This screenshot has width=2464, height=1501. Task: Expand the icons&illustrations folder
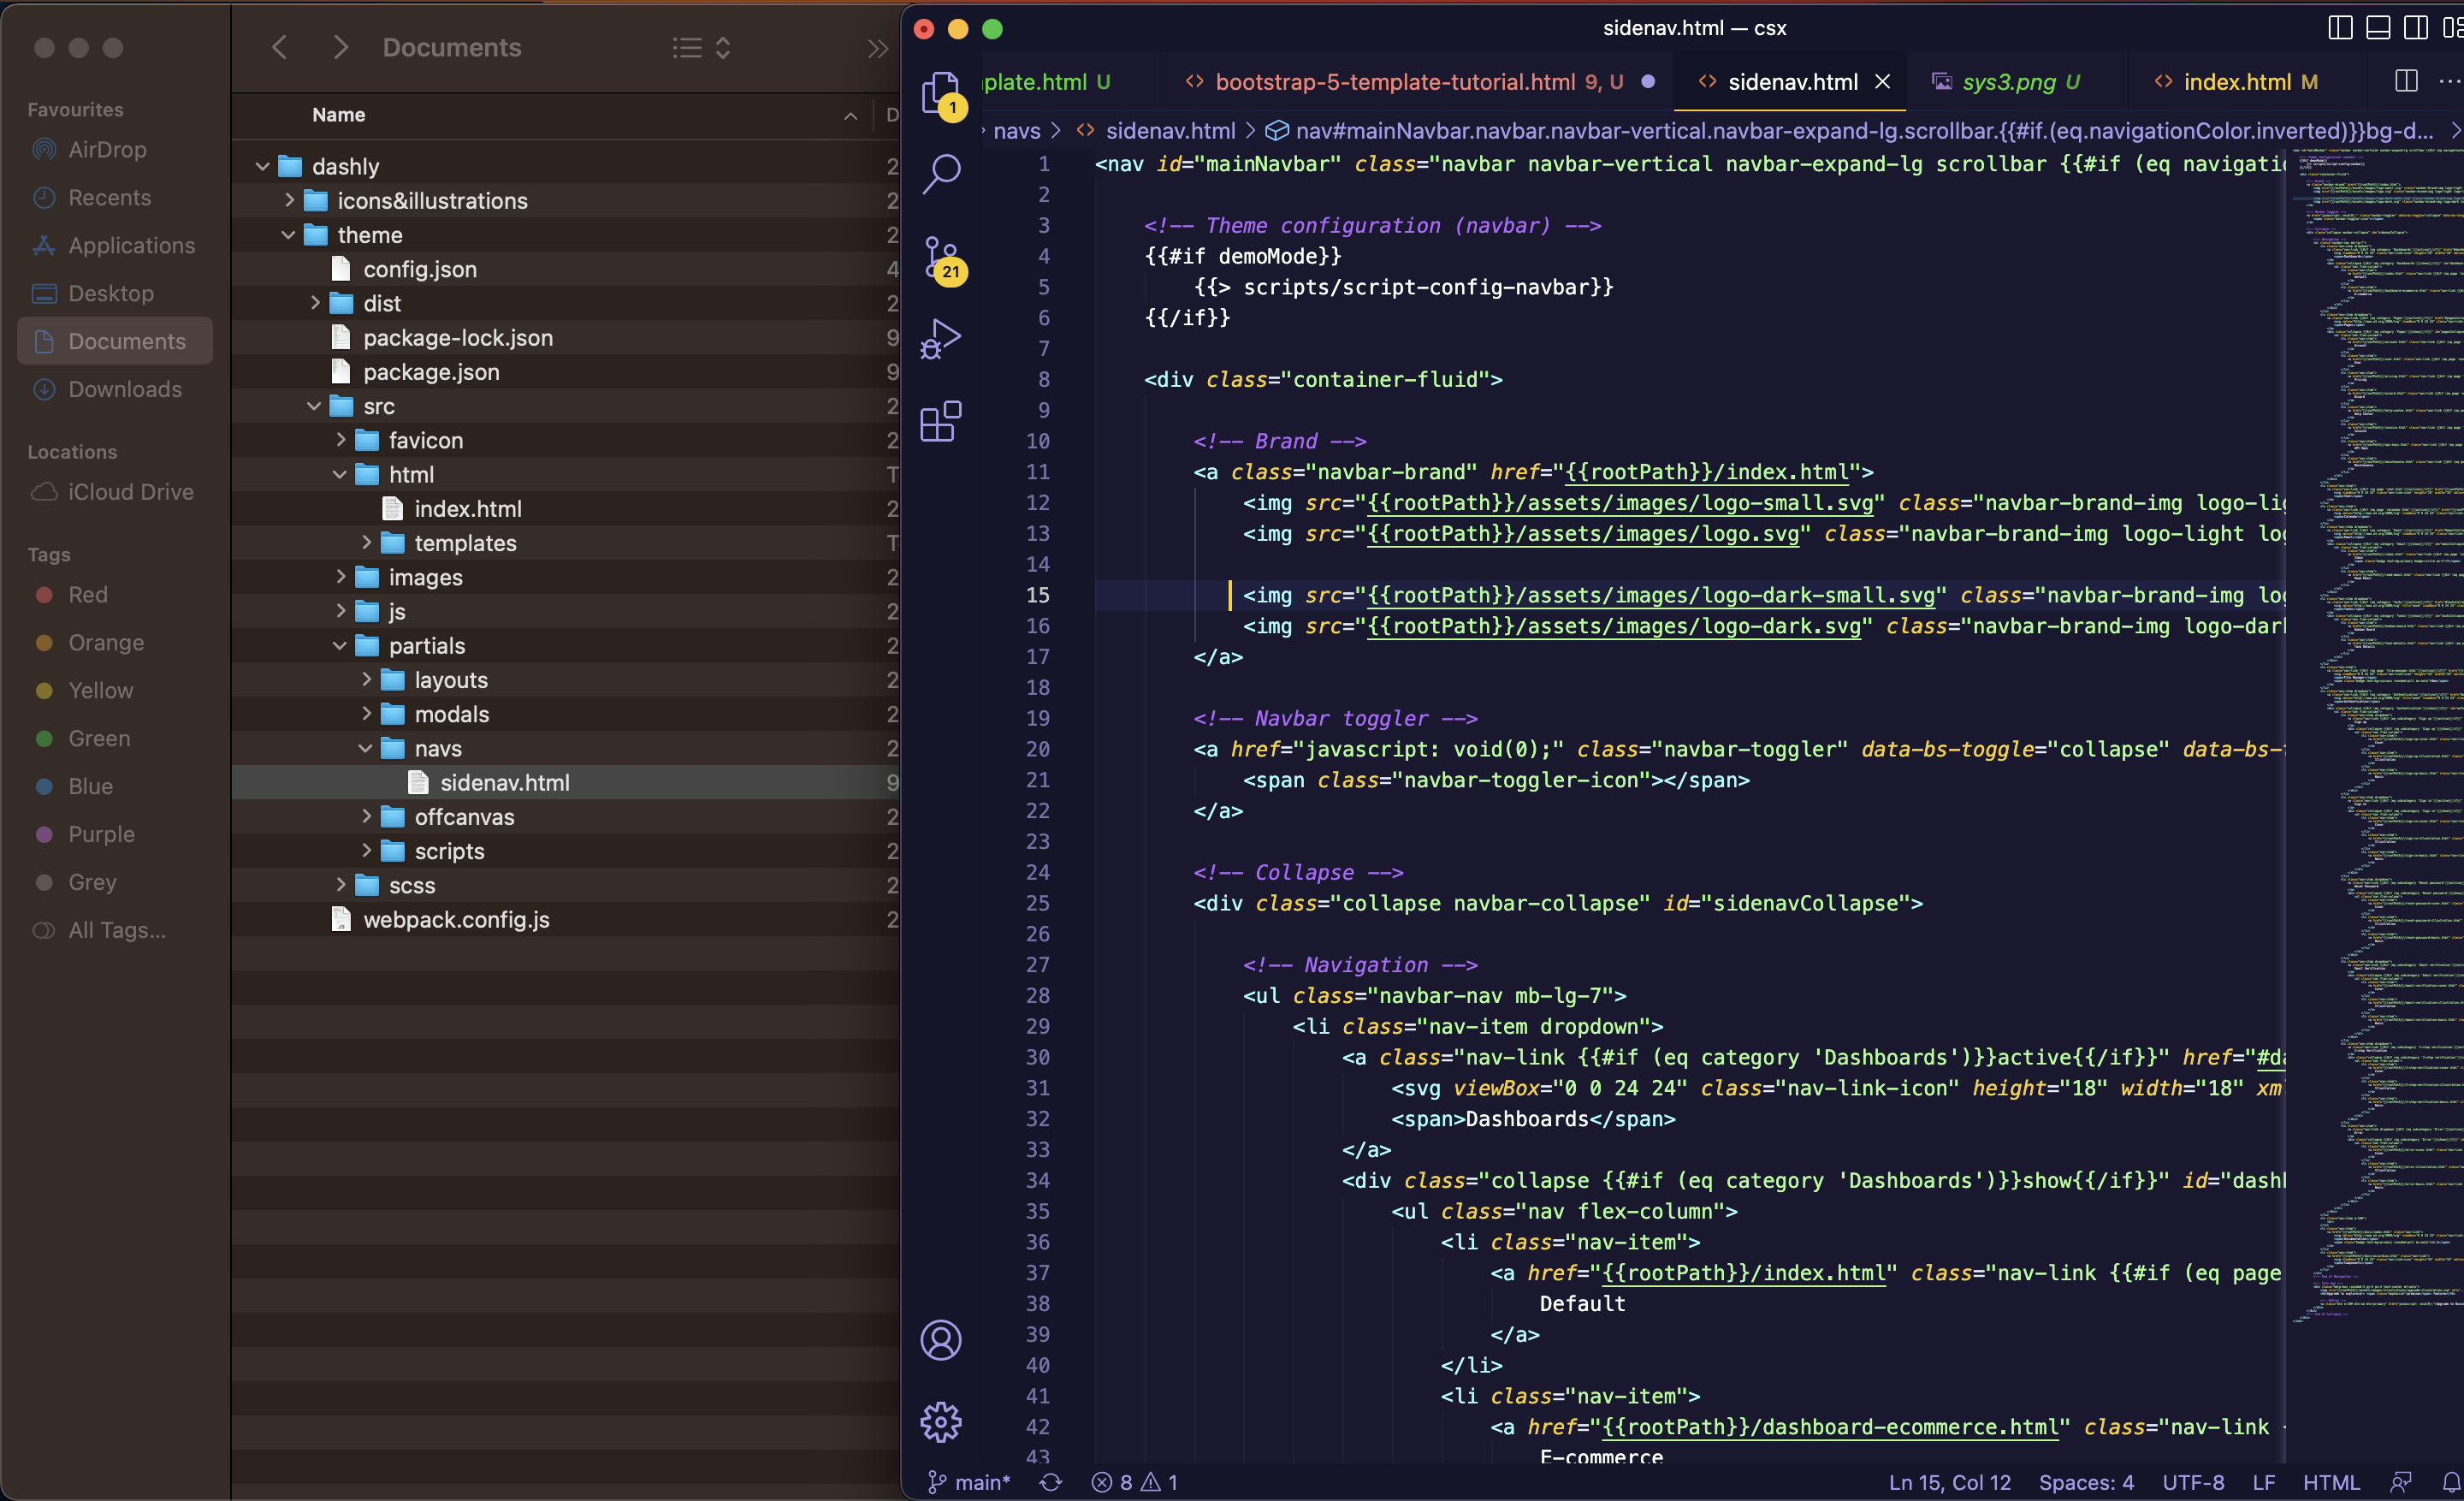[x=288, y=200]
